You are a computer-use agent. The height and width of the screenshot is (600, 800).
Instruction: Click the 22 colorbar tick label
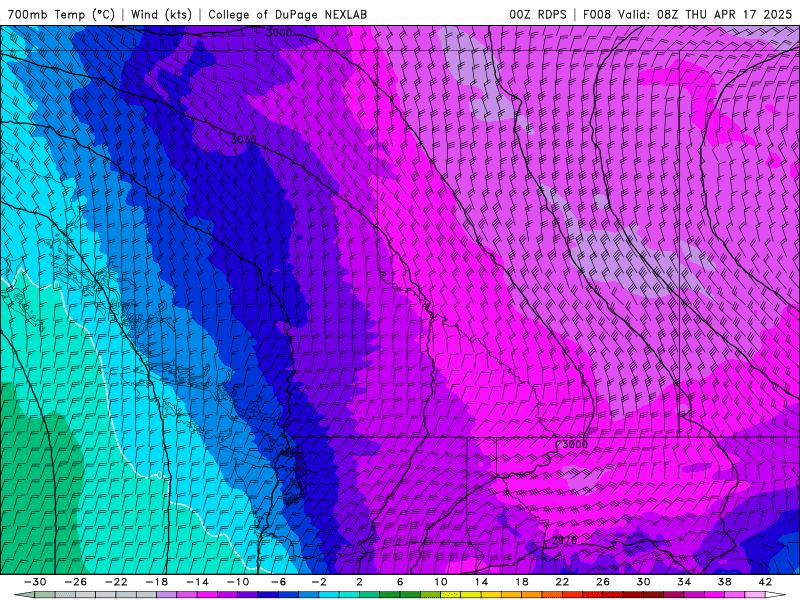(x=562, y=582)
